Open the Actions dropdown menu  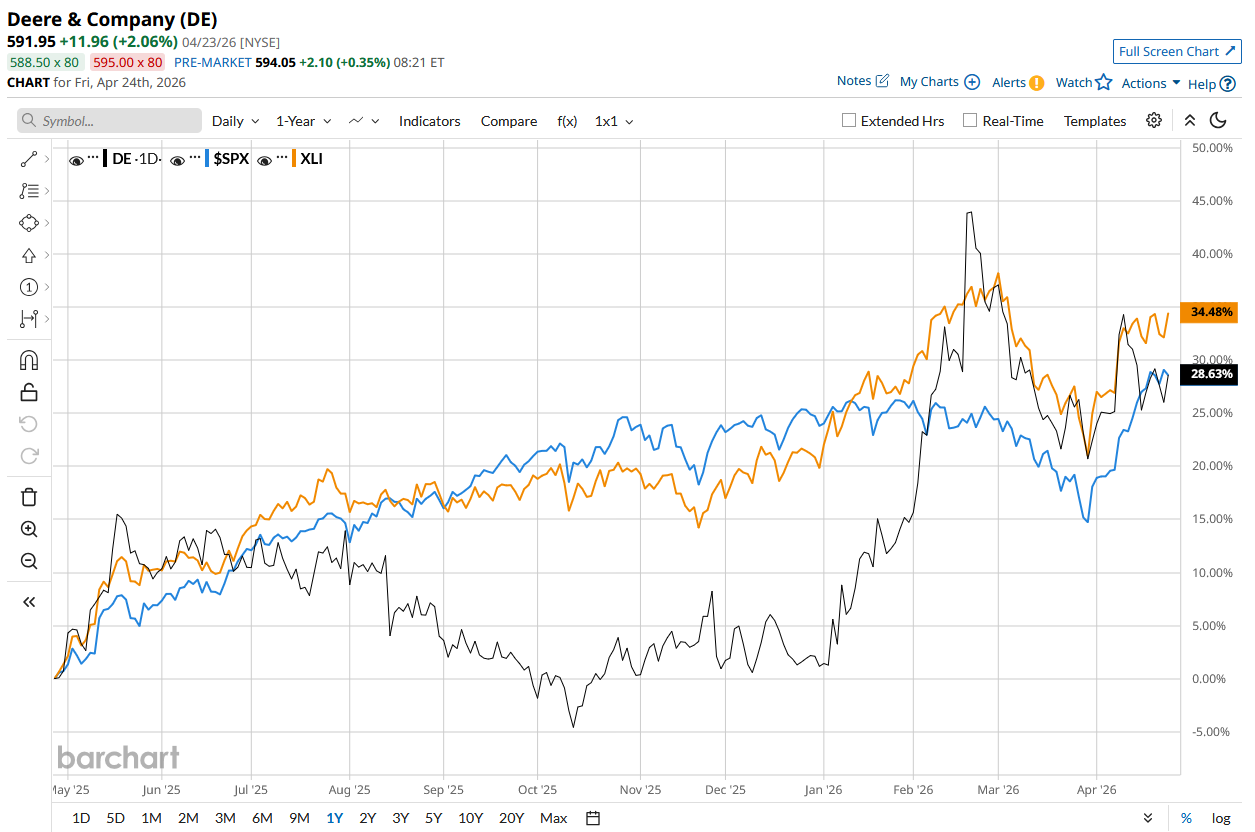pos(1150,83)
